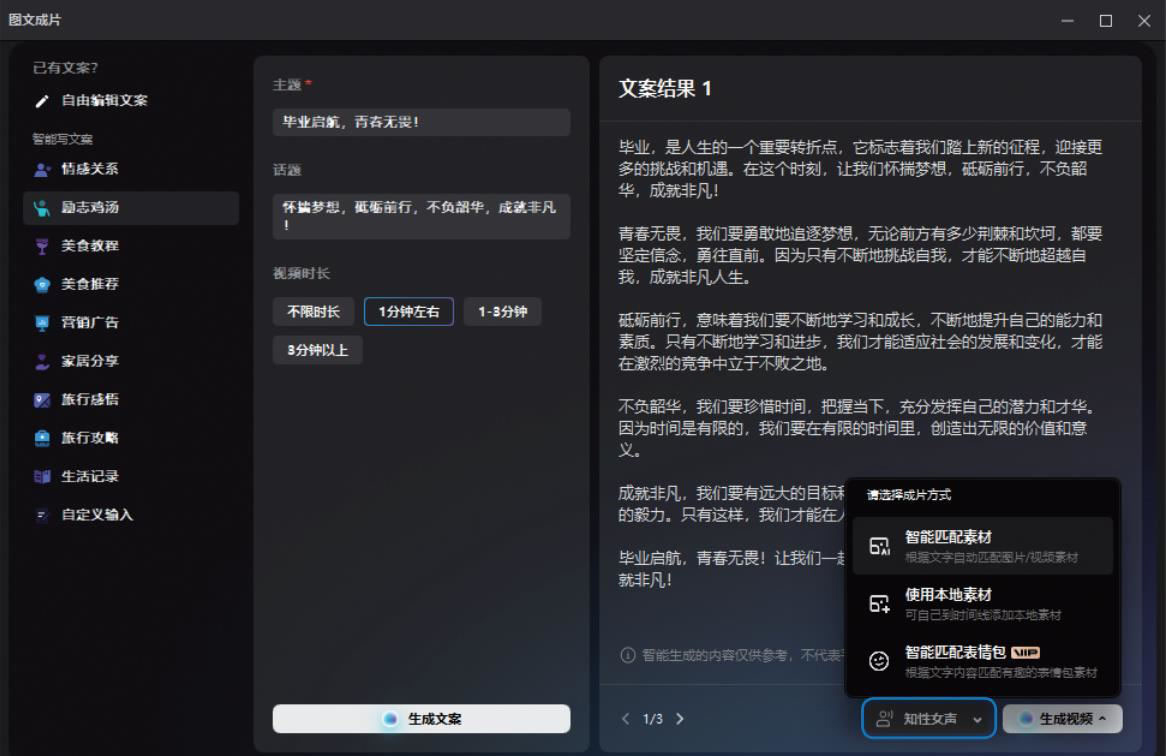The image size is (1166, 756).
Task: Go to next copy result arrow
Action: pos(680,719)
